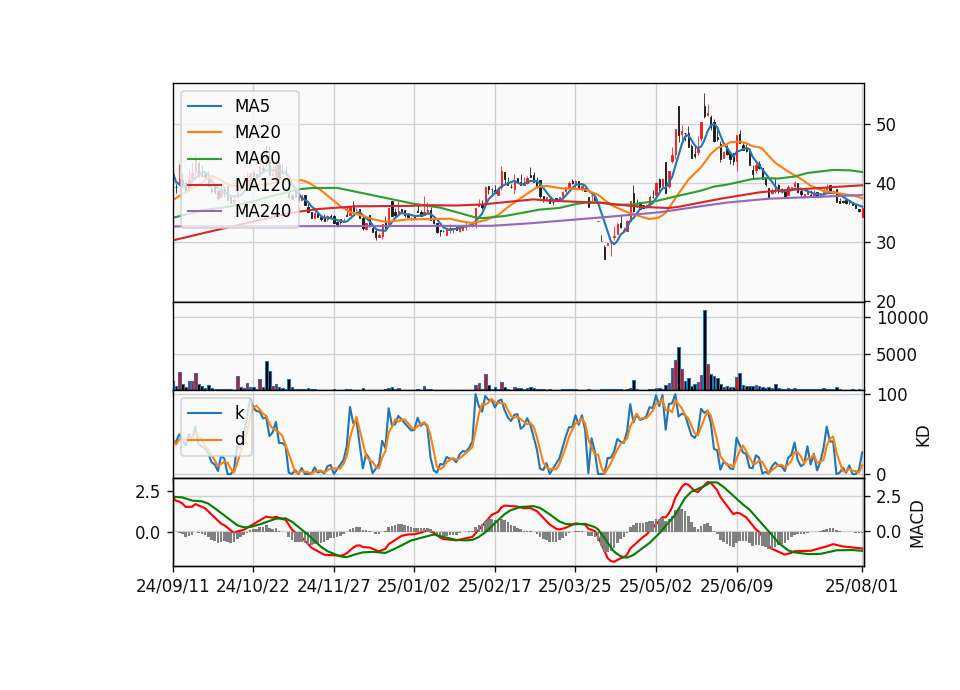This screenshot has height=690, width=960.
Task: Click the MA5 legend label
Action: coord(252,106)
